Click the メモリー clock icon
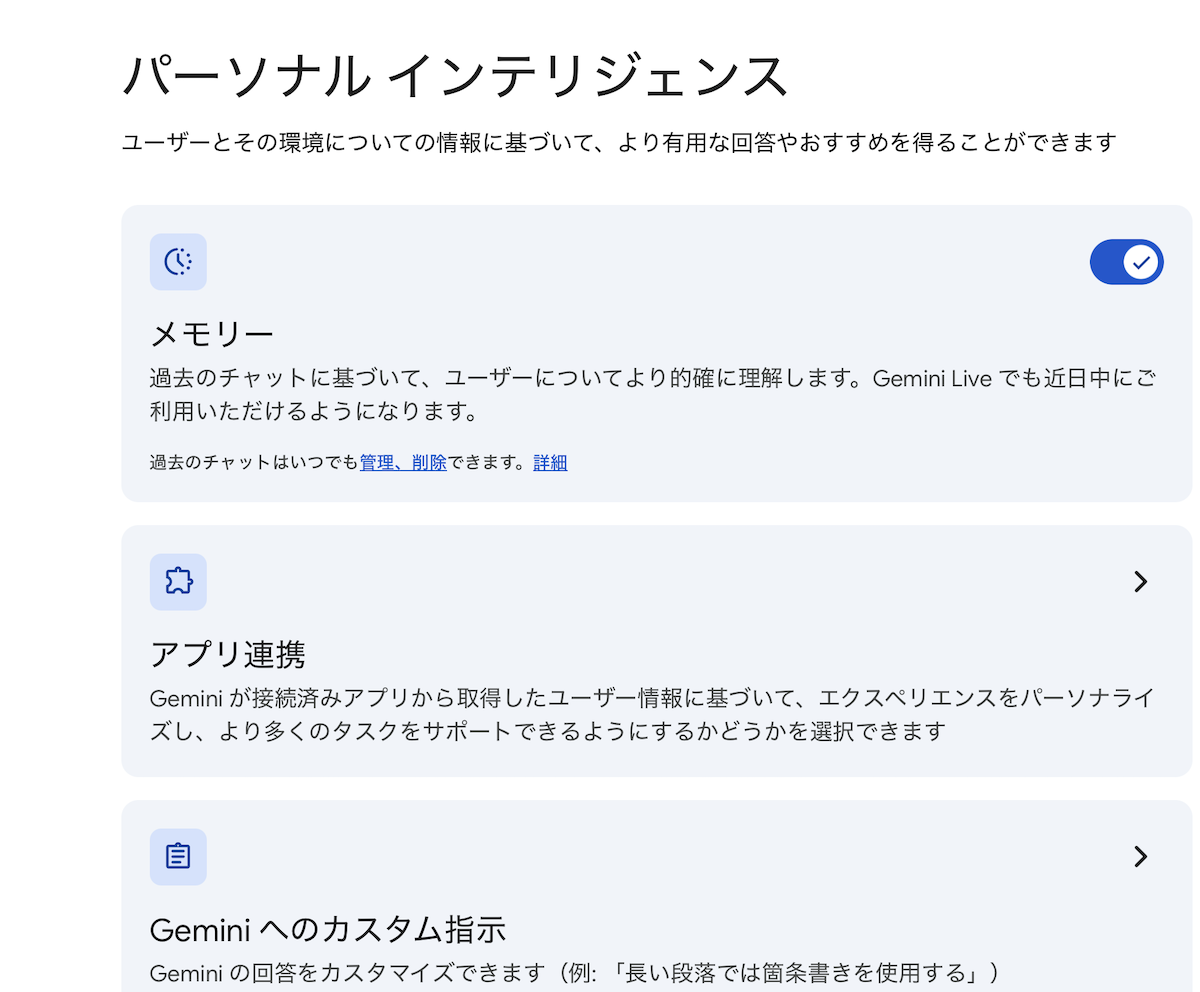 tap(178, 262)
